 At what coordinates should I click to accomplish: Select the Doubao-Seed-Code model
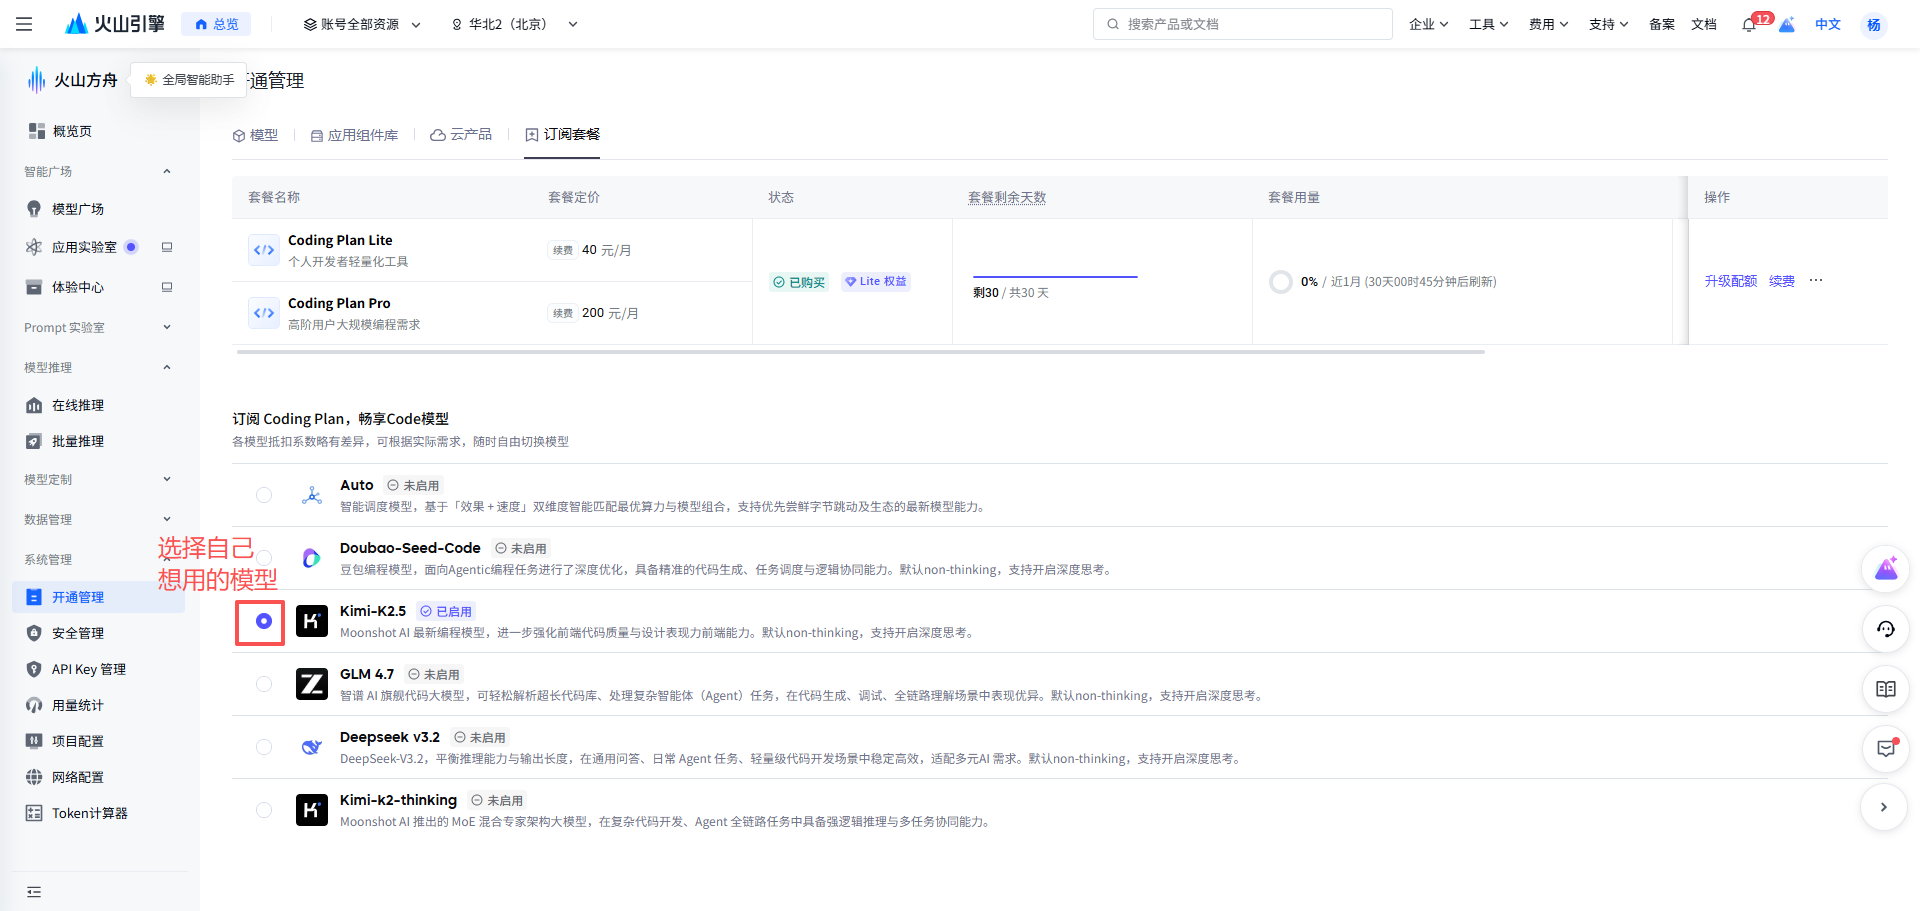tap(263, 558)
